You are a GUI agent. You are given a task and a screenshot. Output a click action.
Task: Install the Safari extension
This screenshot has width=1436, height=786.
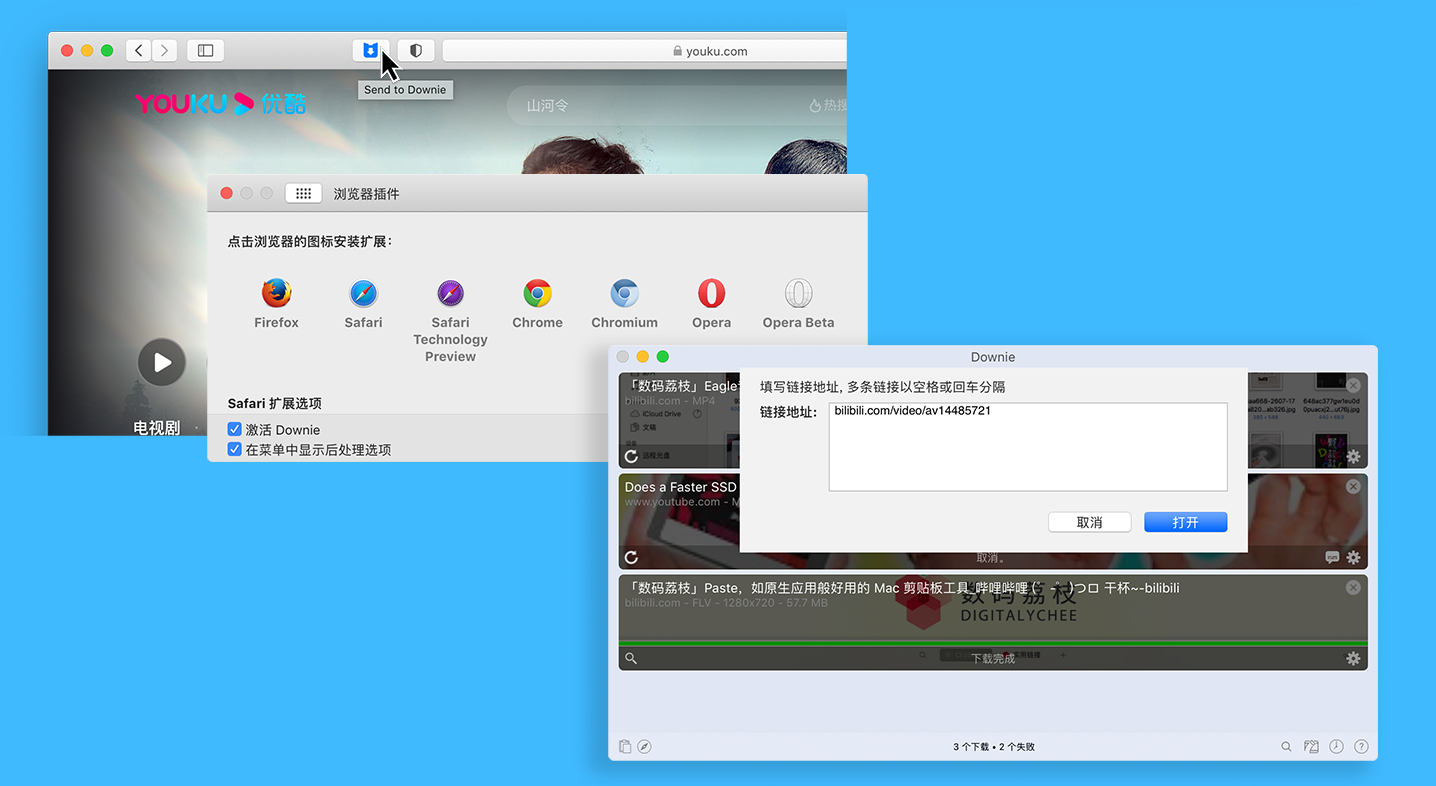click(363, 304)
